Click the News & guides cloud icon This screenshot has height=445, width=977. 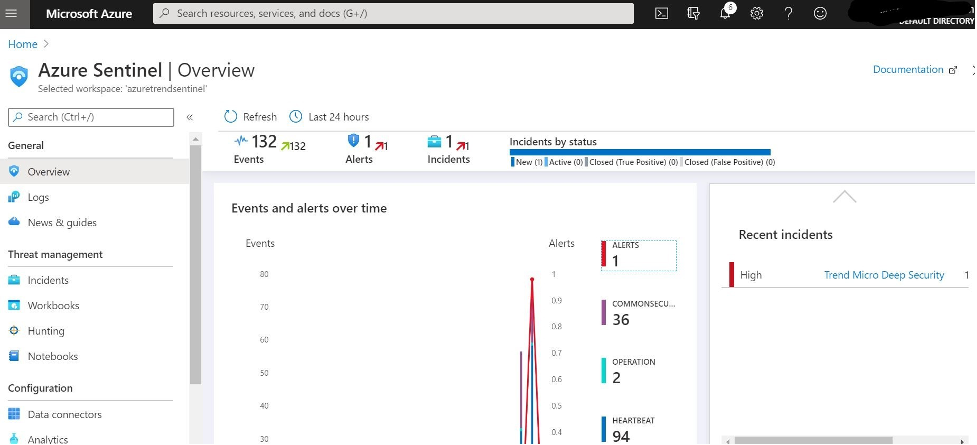(14, 222)
